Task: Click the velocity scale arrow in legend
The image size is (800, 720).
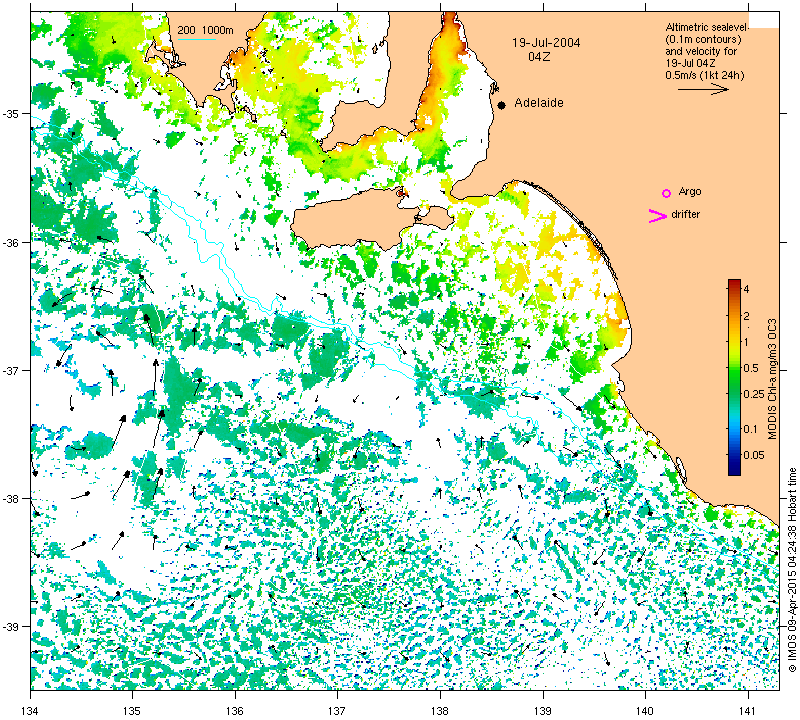Action: [x=703, y=89]
